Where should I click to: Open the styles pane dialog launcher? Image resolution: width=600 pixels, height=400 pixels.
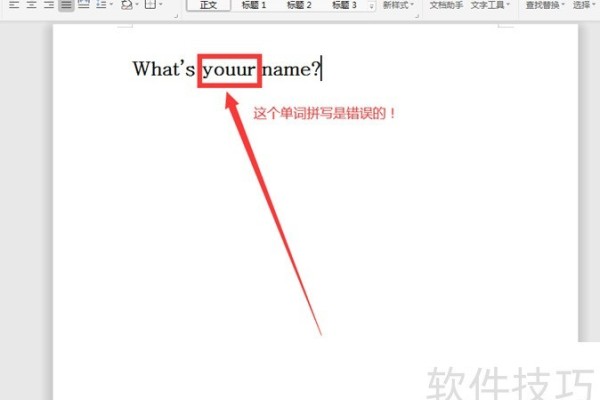[x=417, y=16]
